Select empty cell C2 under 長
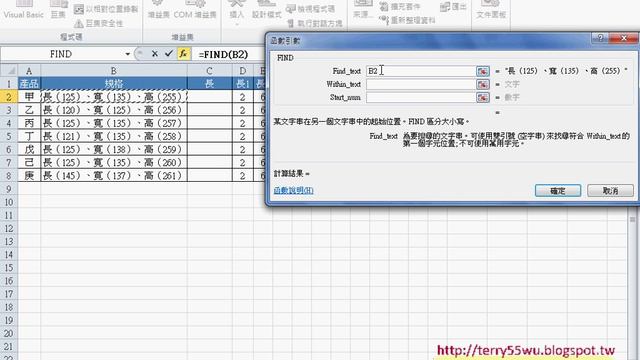 coord(209,97)
